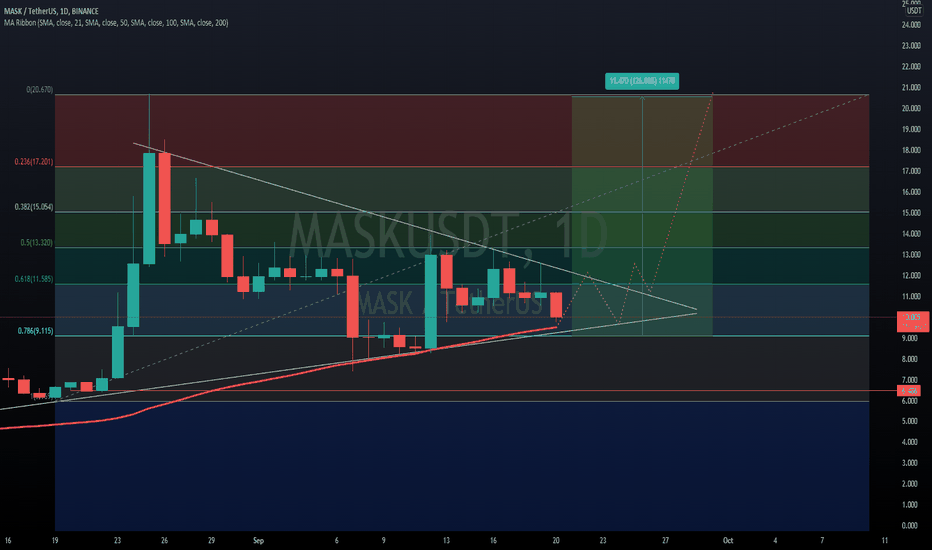
Task: Select the teal price-range measurement label
Action: (x=642, y=81)
